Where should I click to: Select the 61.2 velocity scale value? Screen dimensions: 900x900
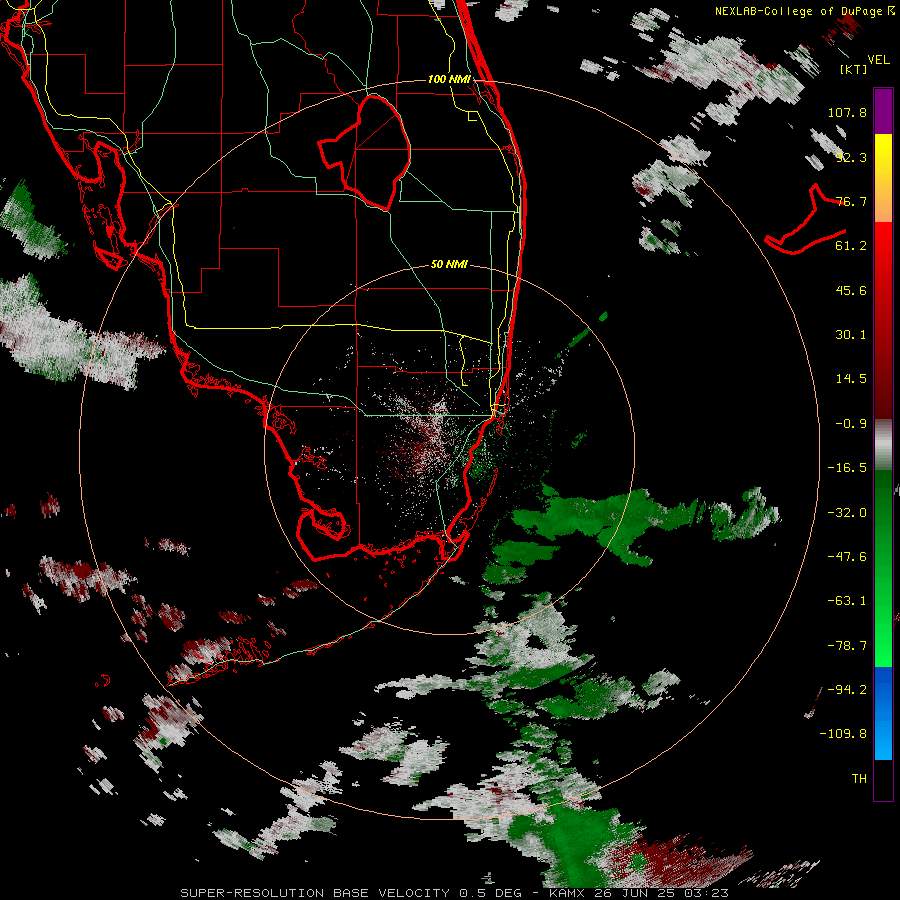tap(851, 246)
